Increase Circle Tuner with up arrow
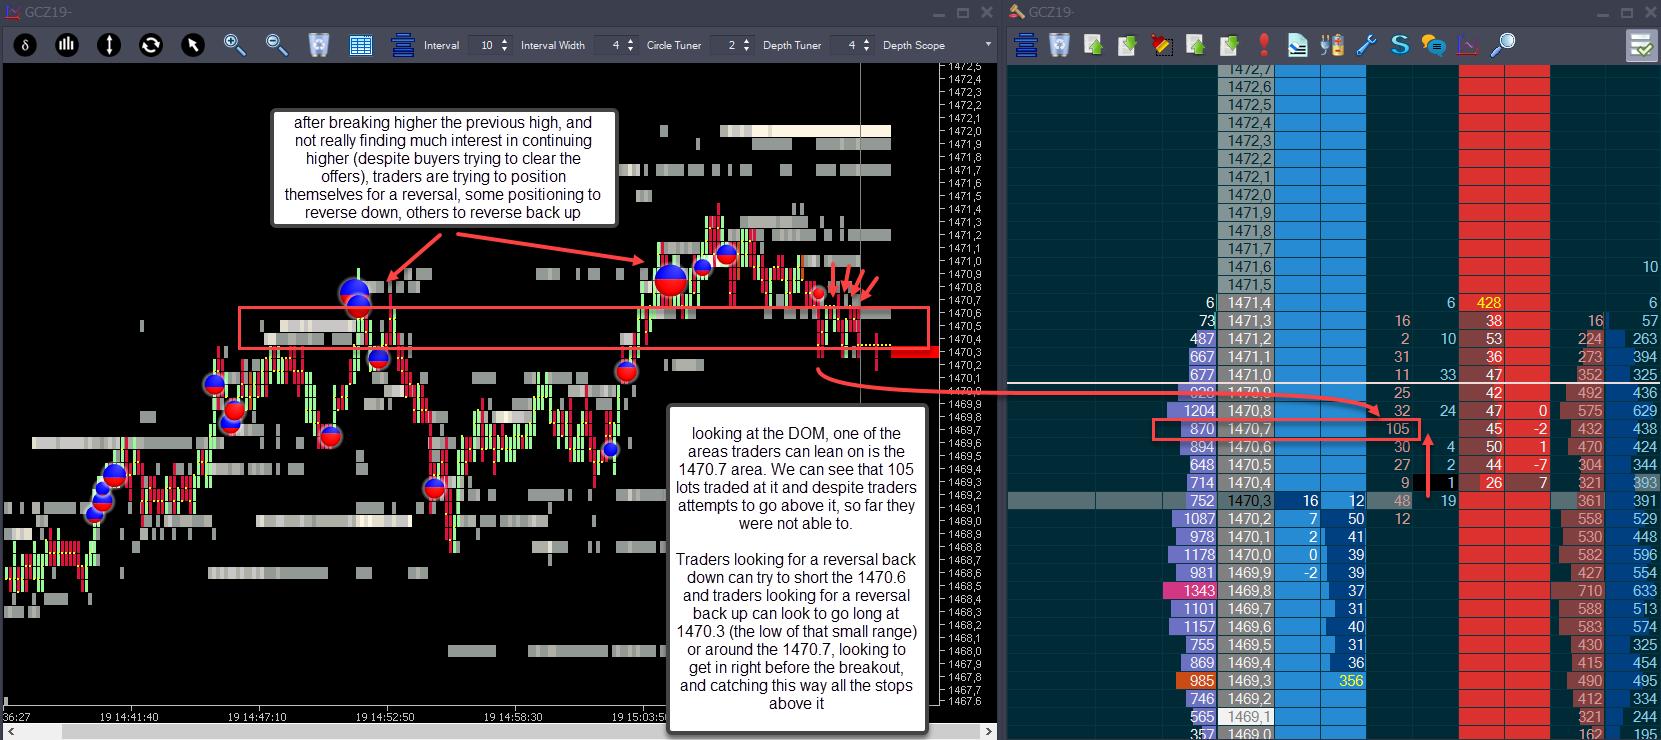The image size is (1661, 740). (746, 41)
